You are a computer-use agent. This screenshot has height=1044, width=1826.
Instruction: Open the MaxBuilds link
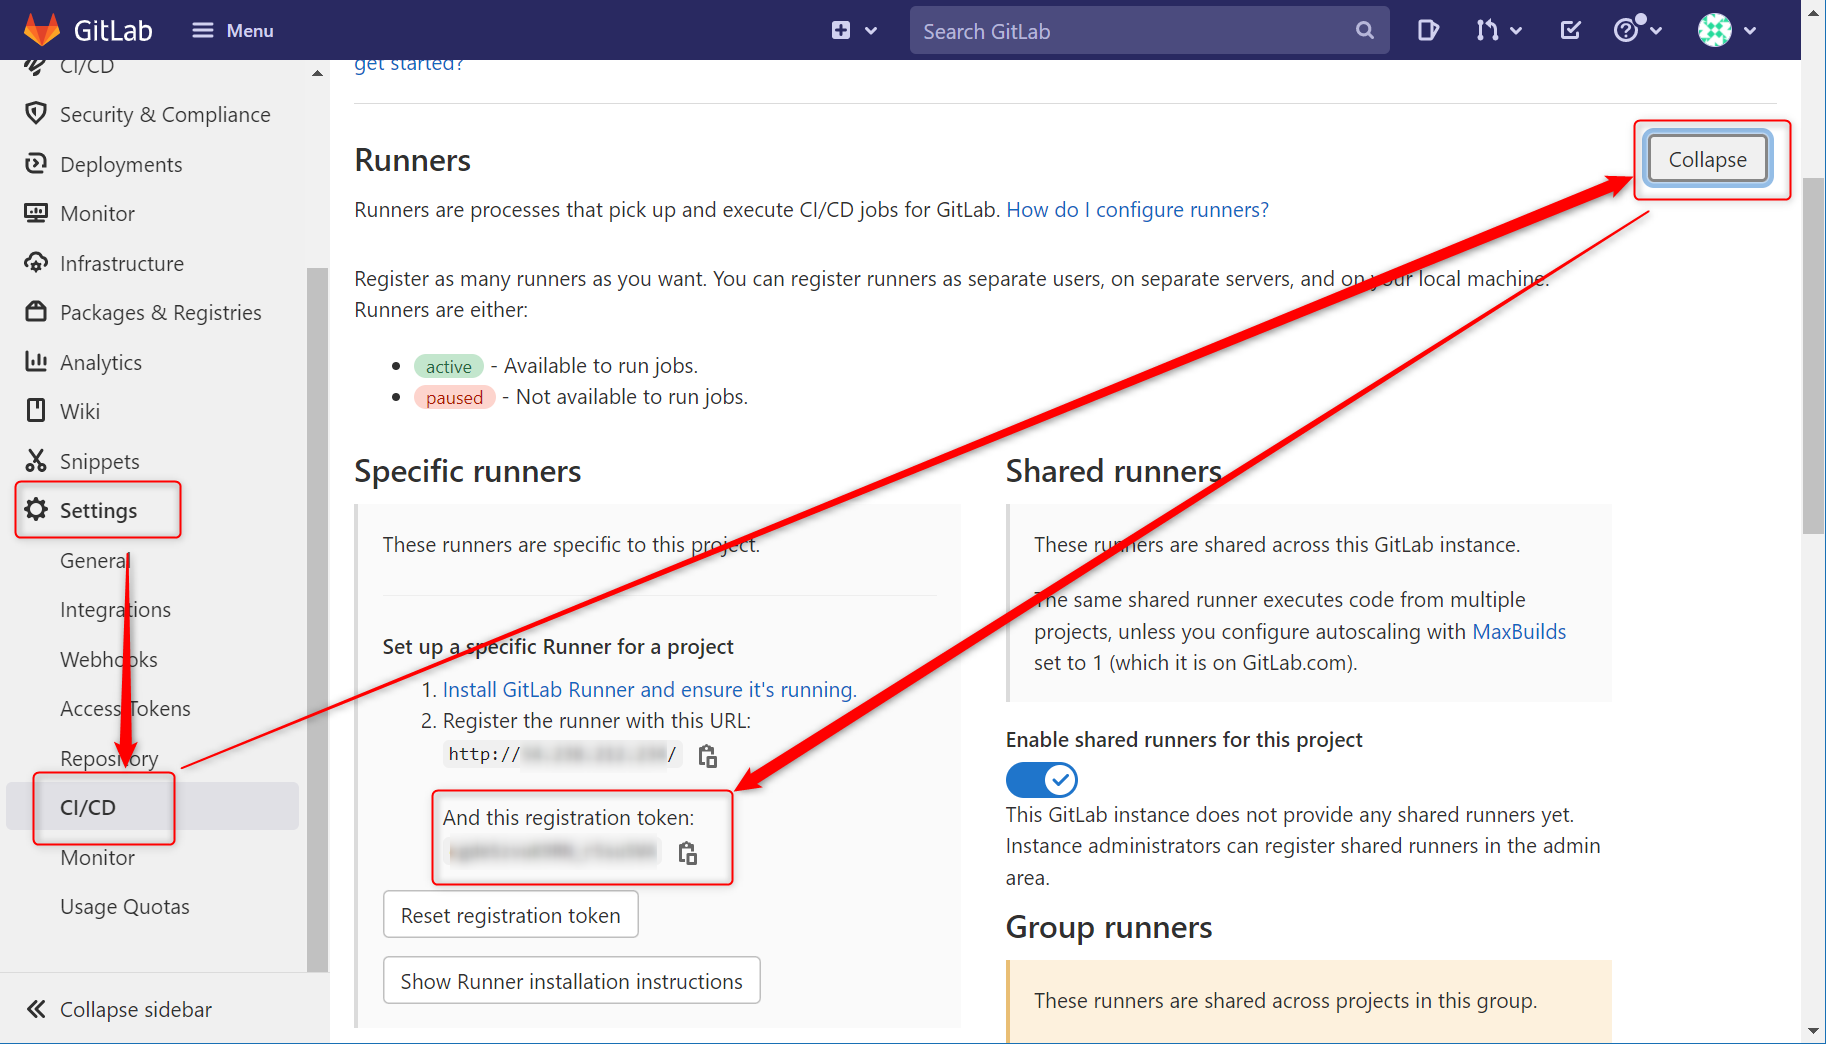point(1519,631)
